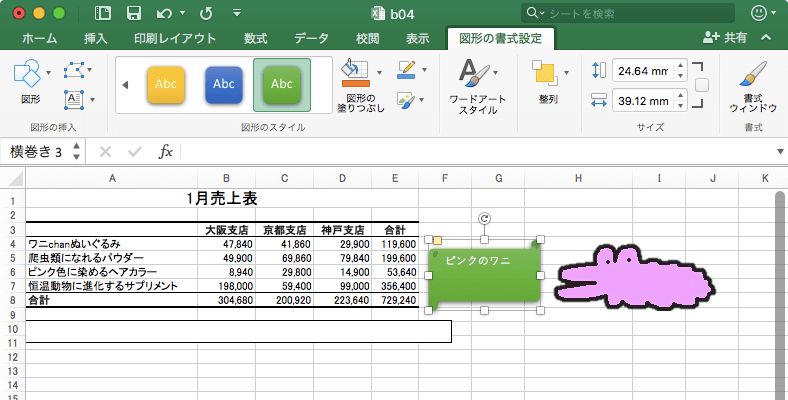
Task: Switch to 印刷レイアウト tab
Action: [175, 38]
